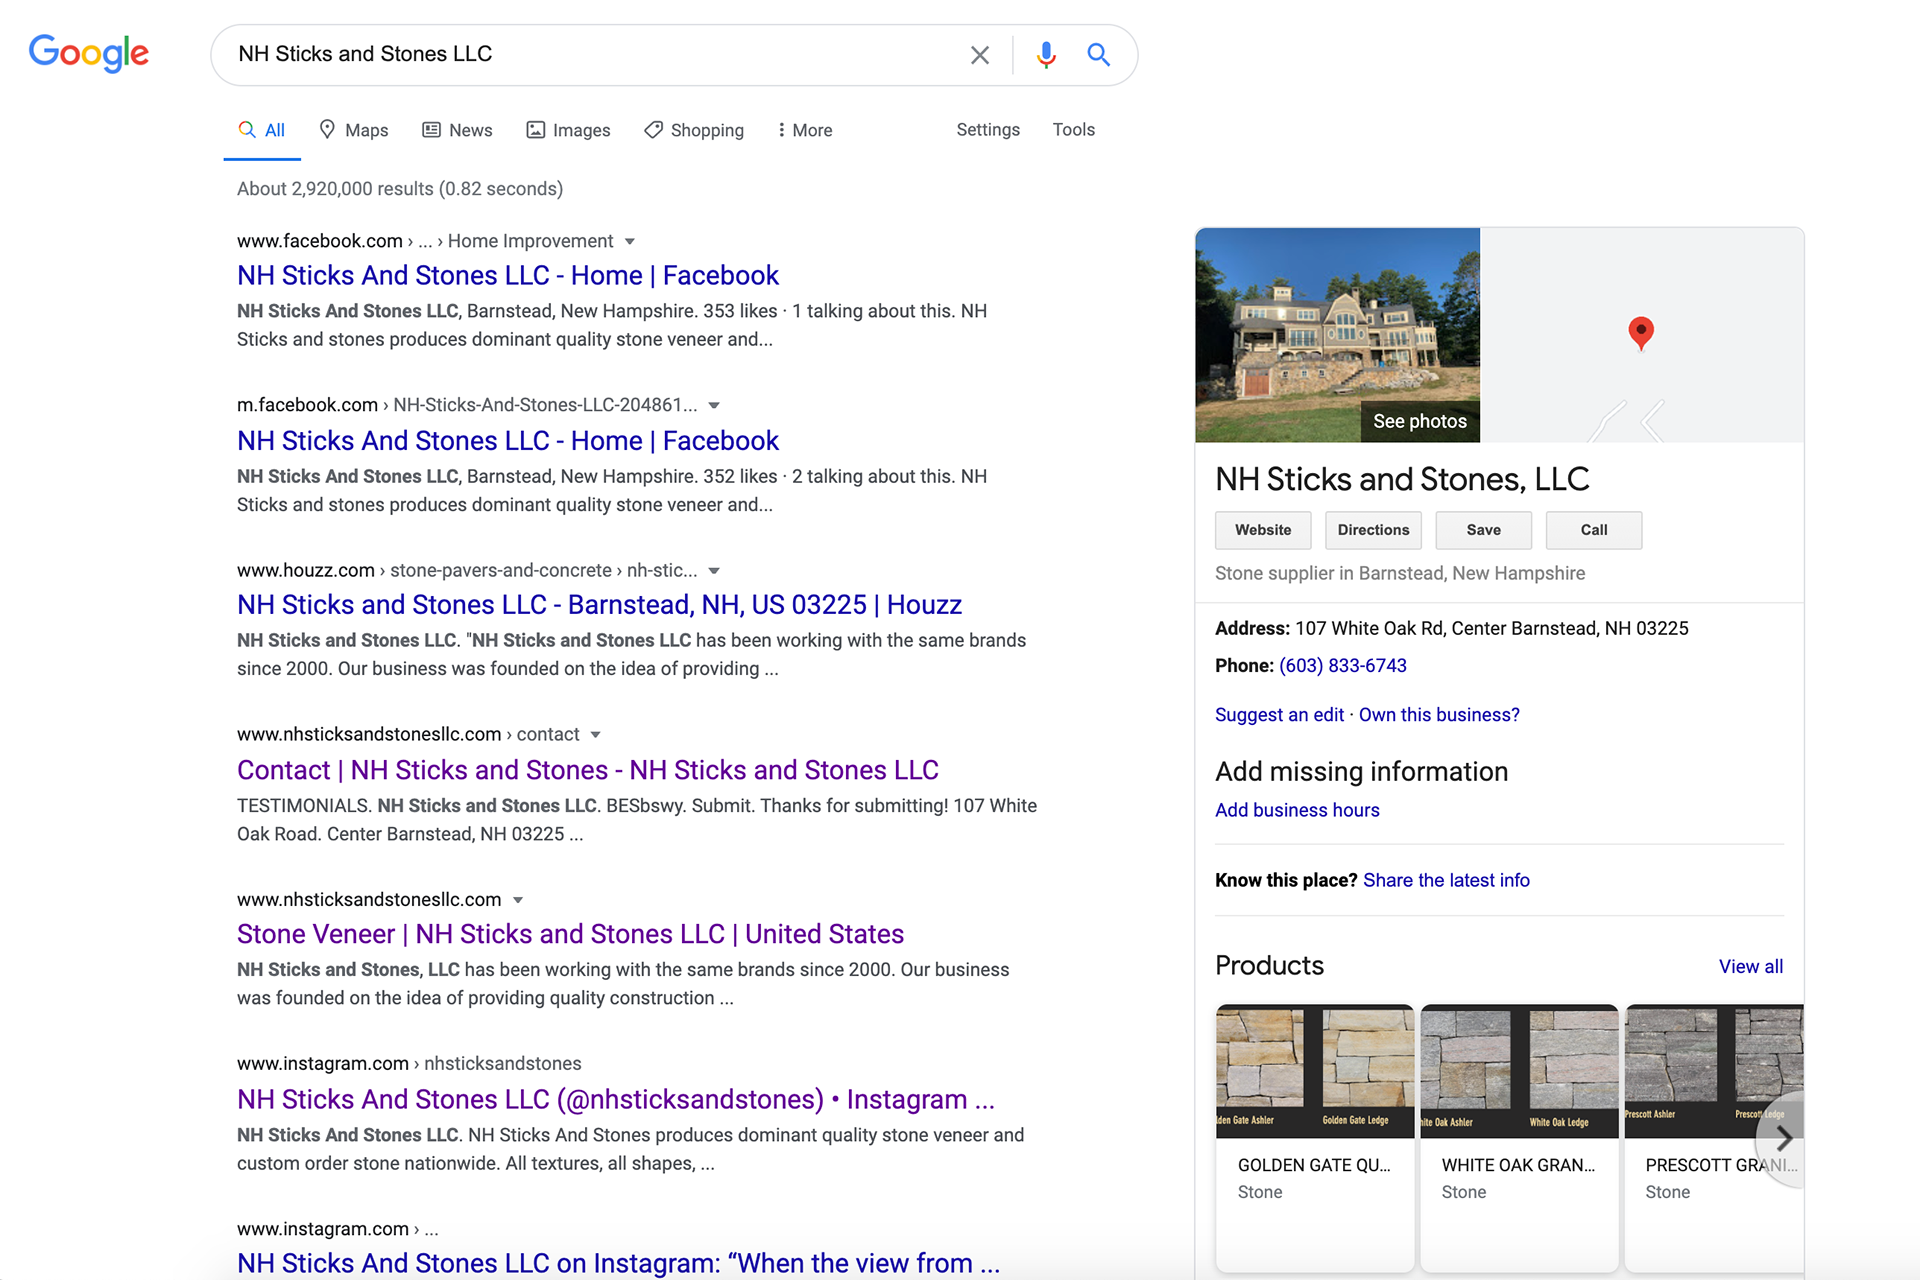Expand the houzz.com result dropdown arrow
Image resolution: width=1920 pixels, height=1280 pixels.
[x=714, y=571]
